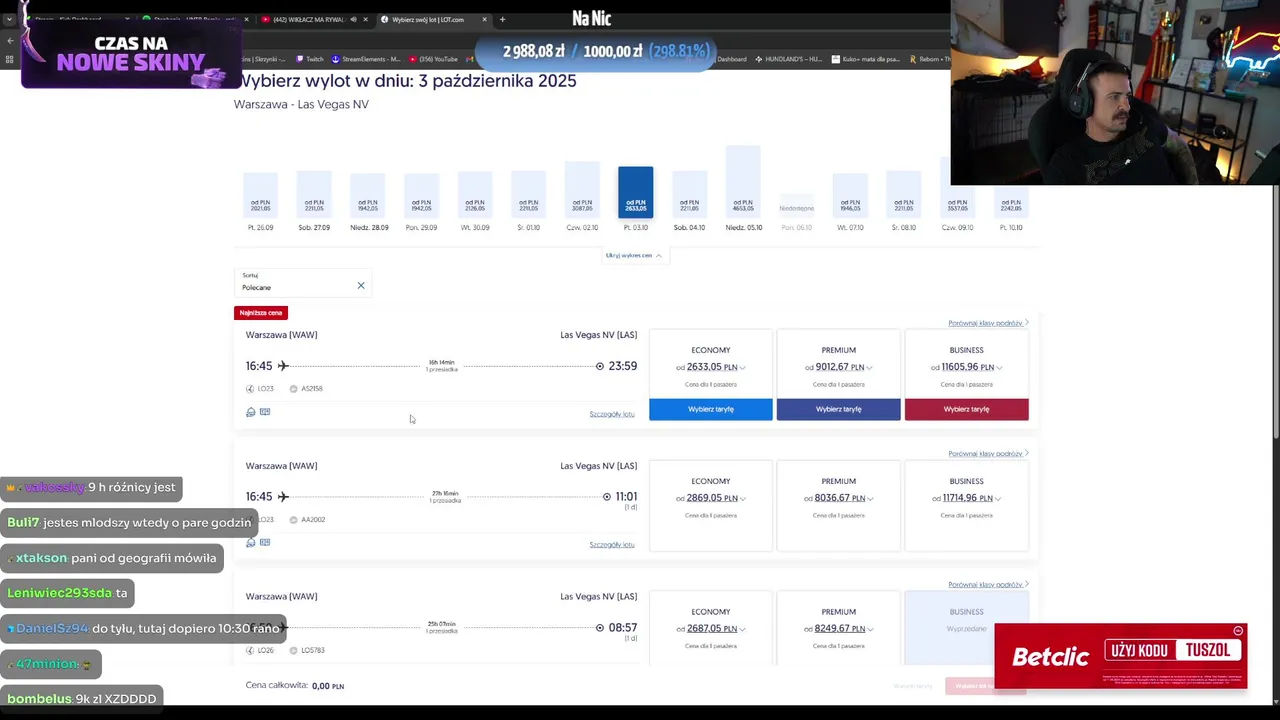Select the Sob. 04.10 price bar
Viewport: 1280px width, 720px height.
pos(689,195)
